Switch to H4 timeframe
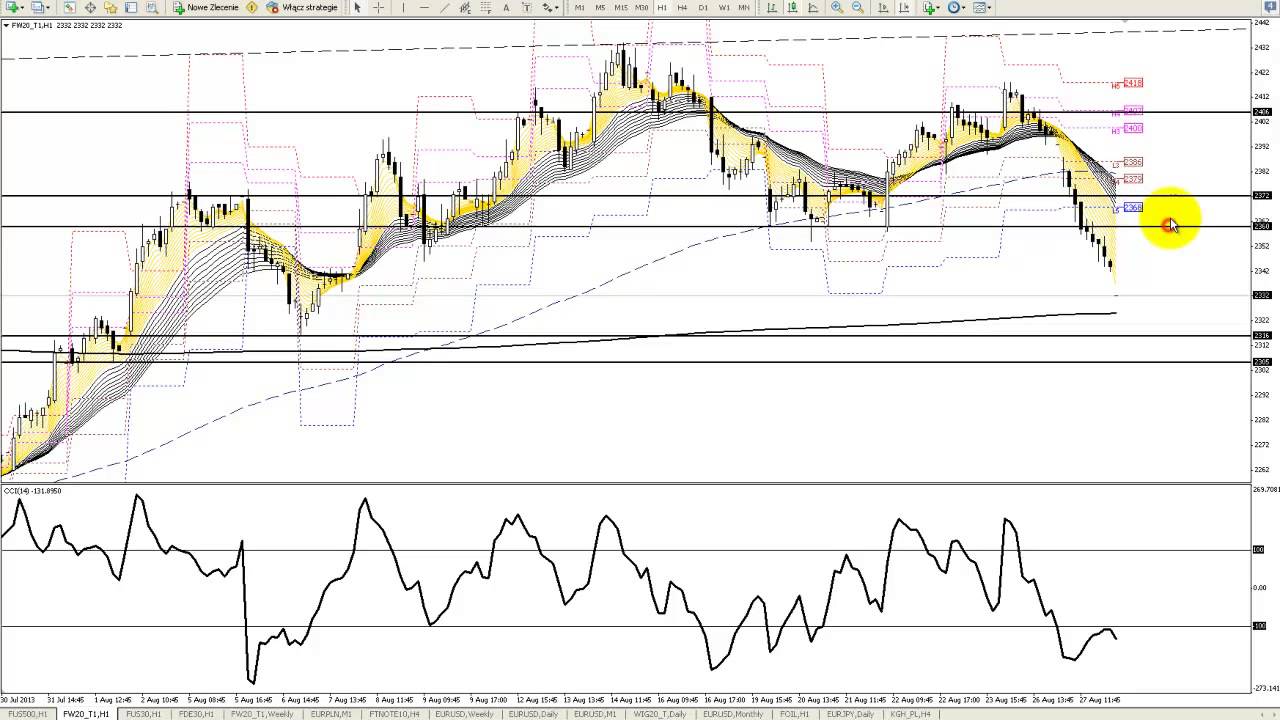 (682, 7)
